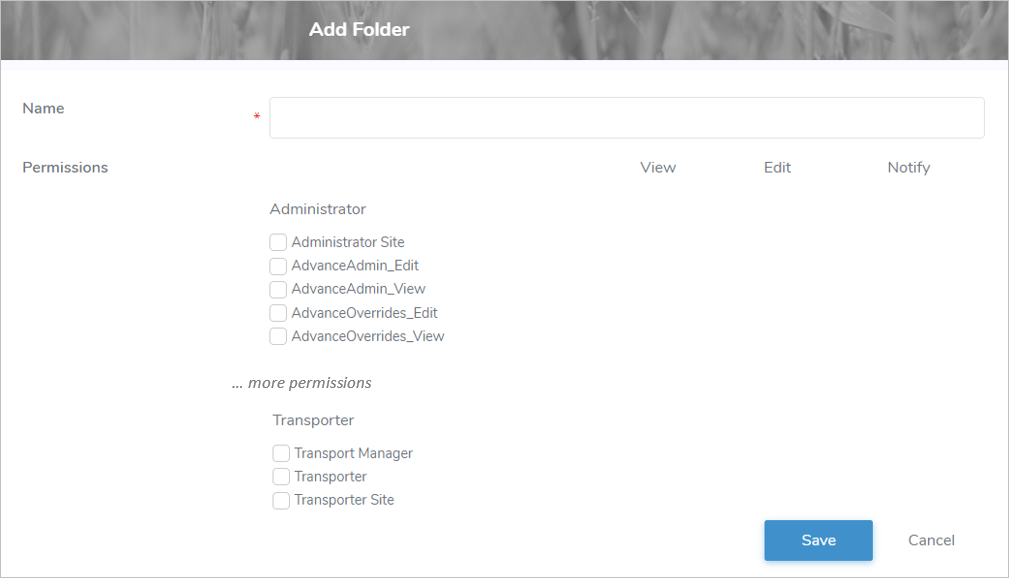1009x578 pixels.
Task: Check the Transporter Site permission
Action: tap(281, 500)
